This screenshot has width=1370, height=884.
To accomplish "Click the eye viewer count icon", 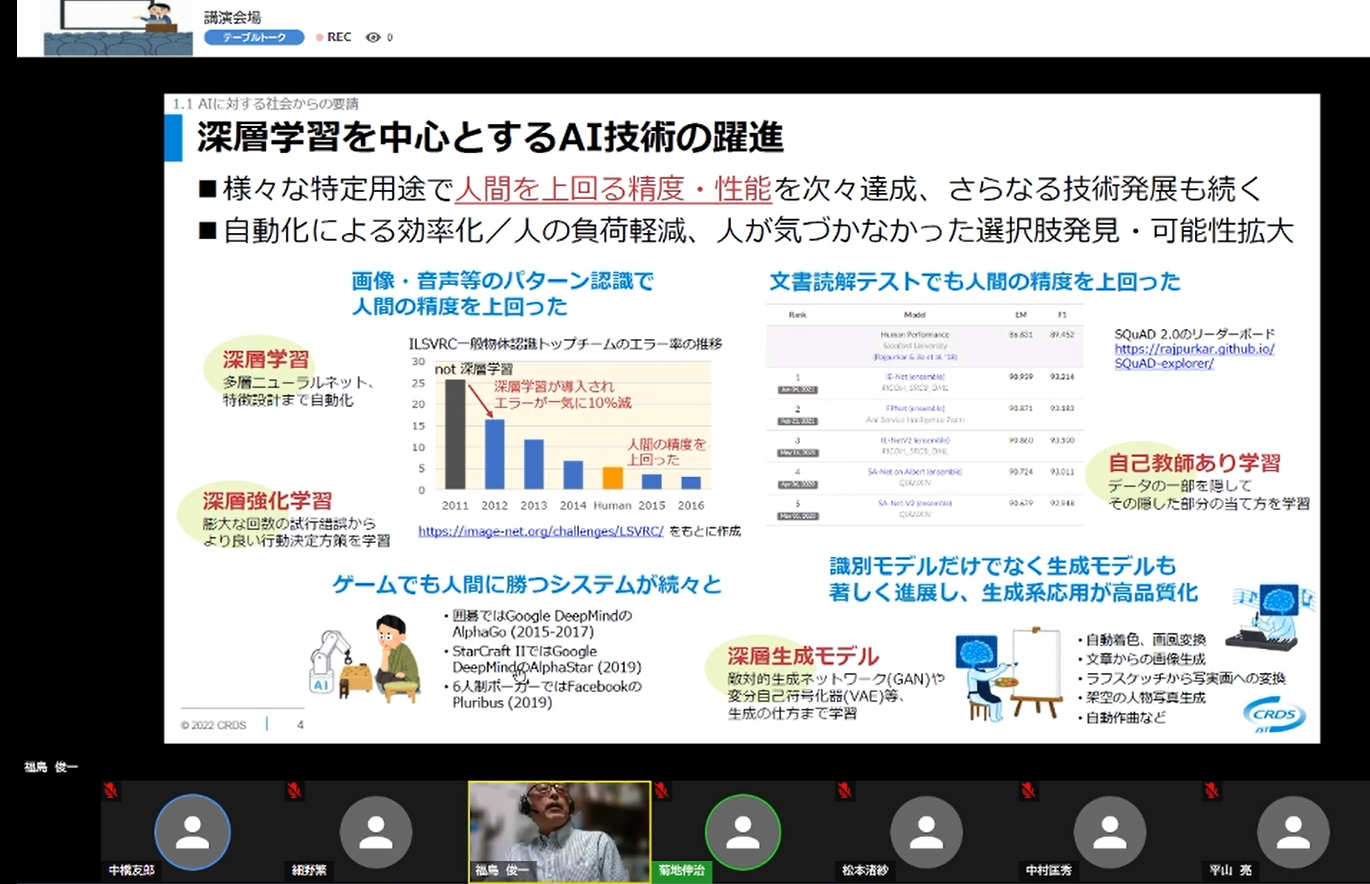I will coord(373,38).
